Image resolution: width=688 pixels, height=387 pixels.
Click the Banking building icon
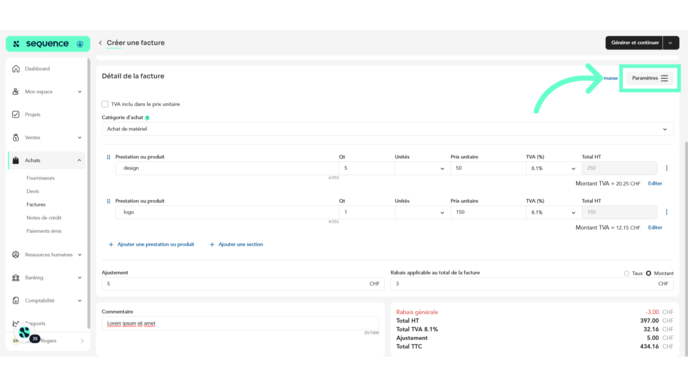pos(16,278)
